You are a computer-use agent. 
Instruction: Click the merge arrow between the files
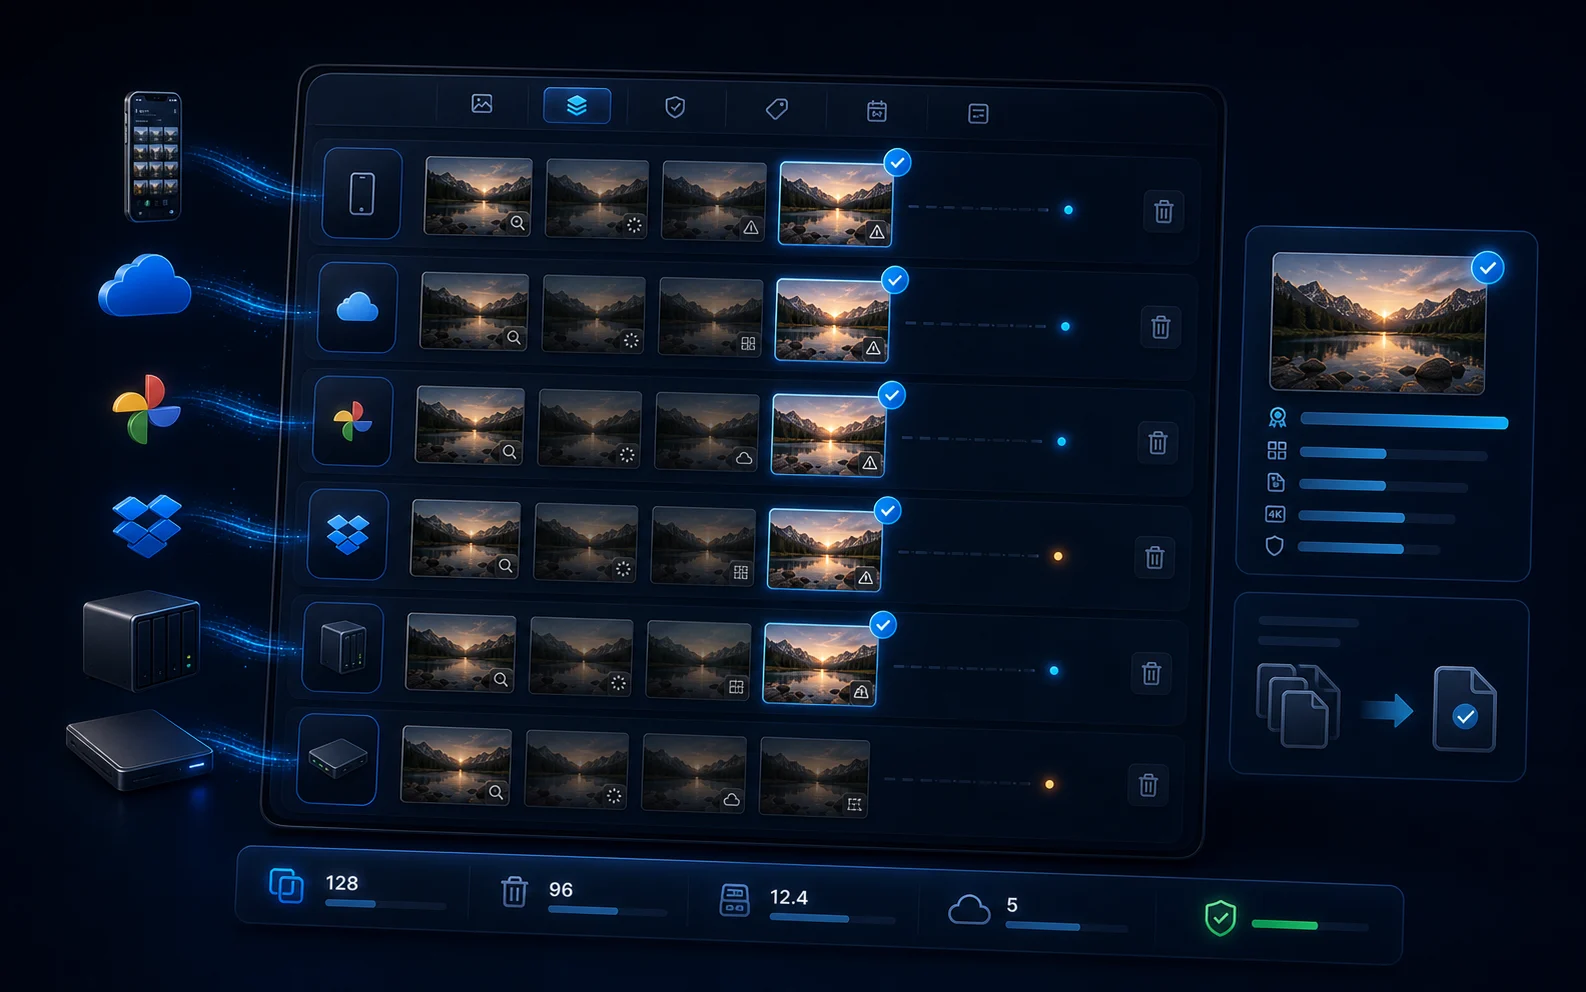click(1387, 711)
